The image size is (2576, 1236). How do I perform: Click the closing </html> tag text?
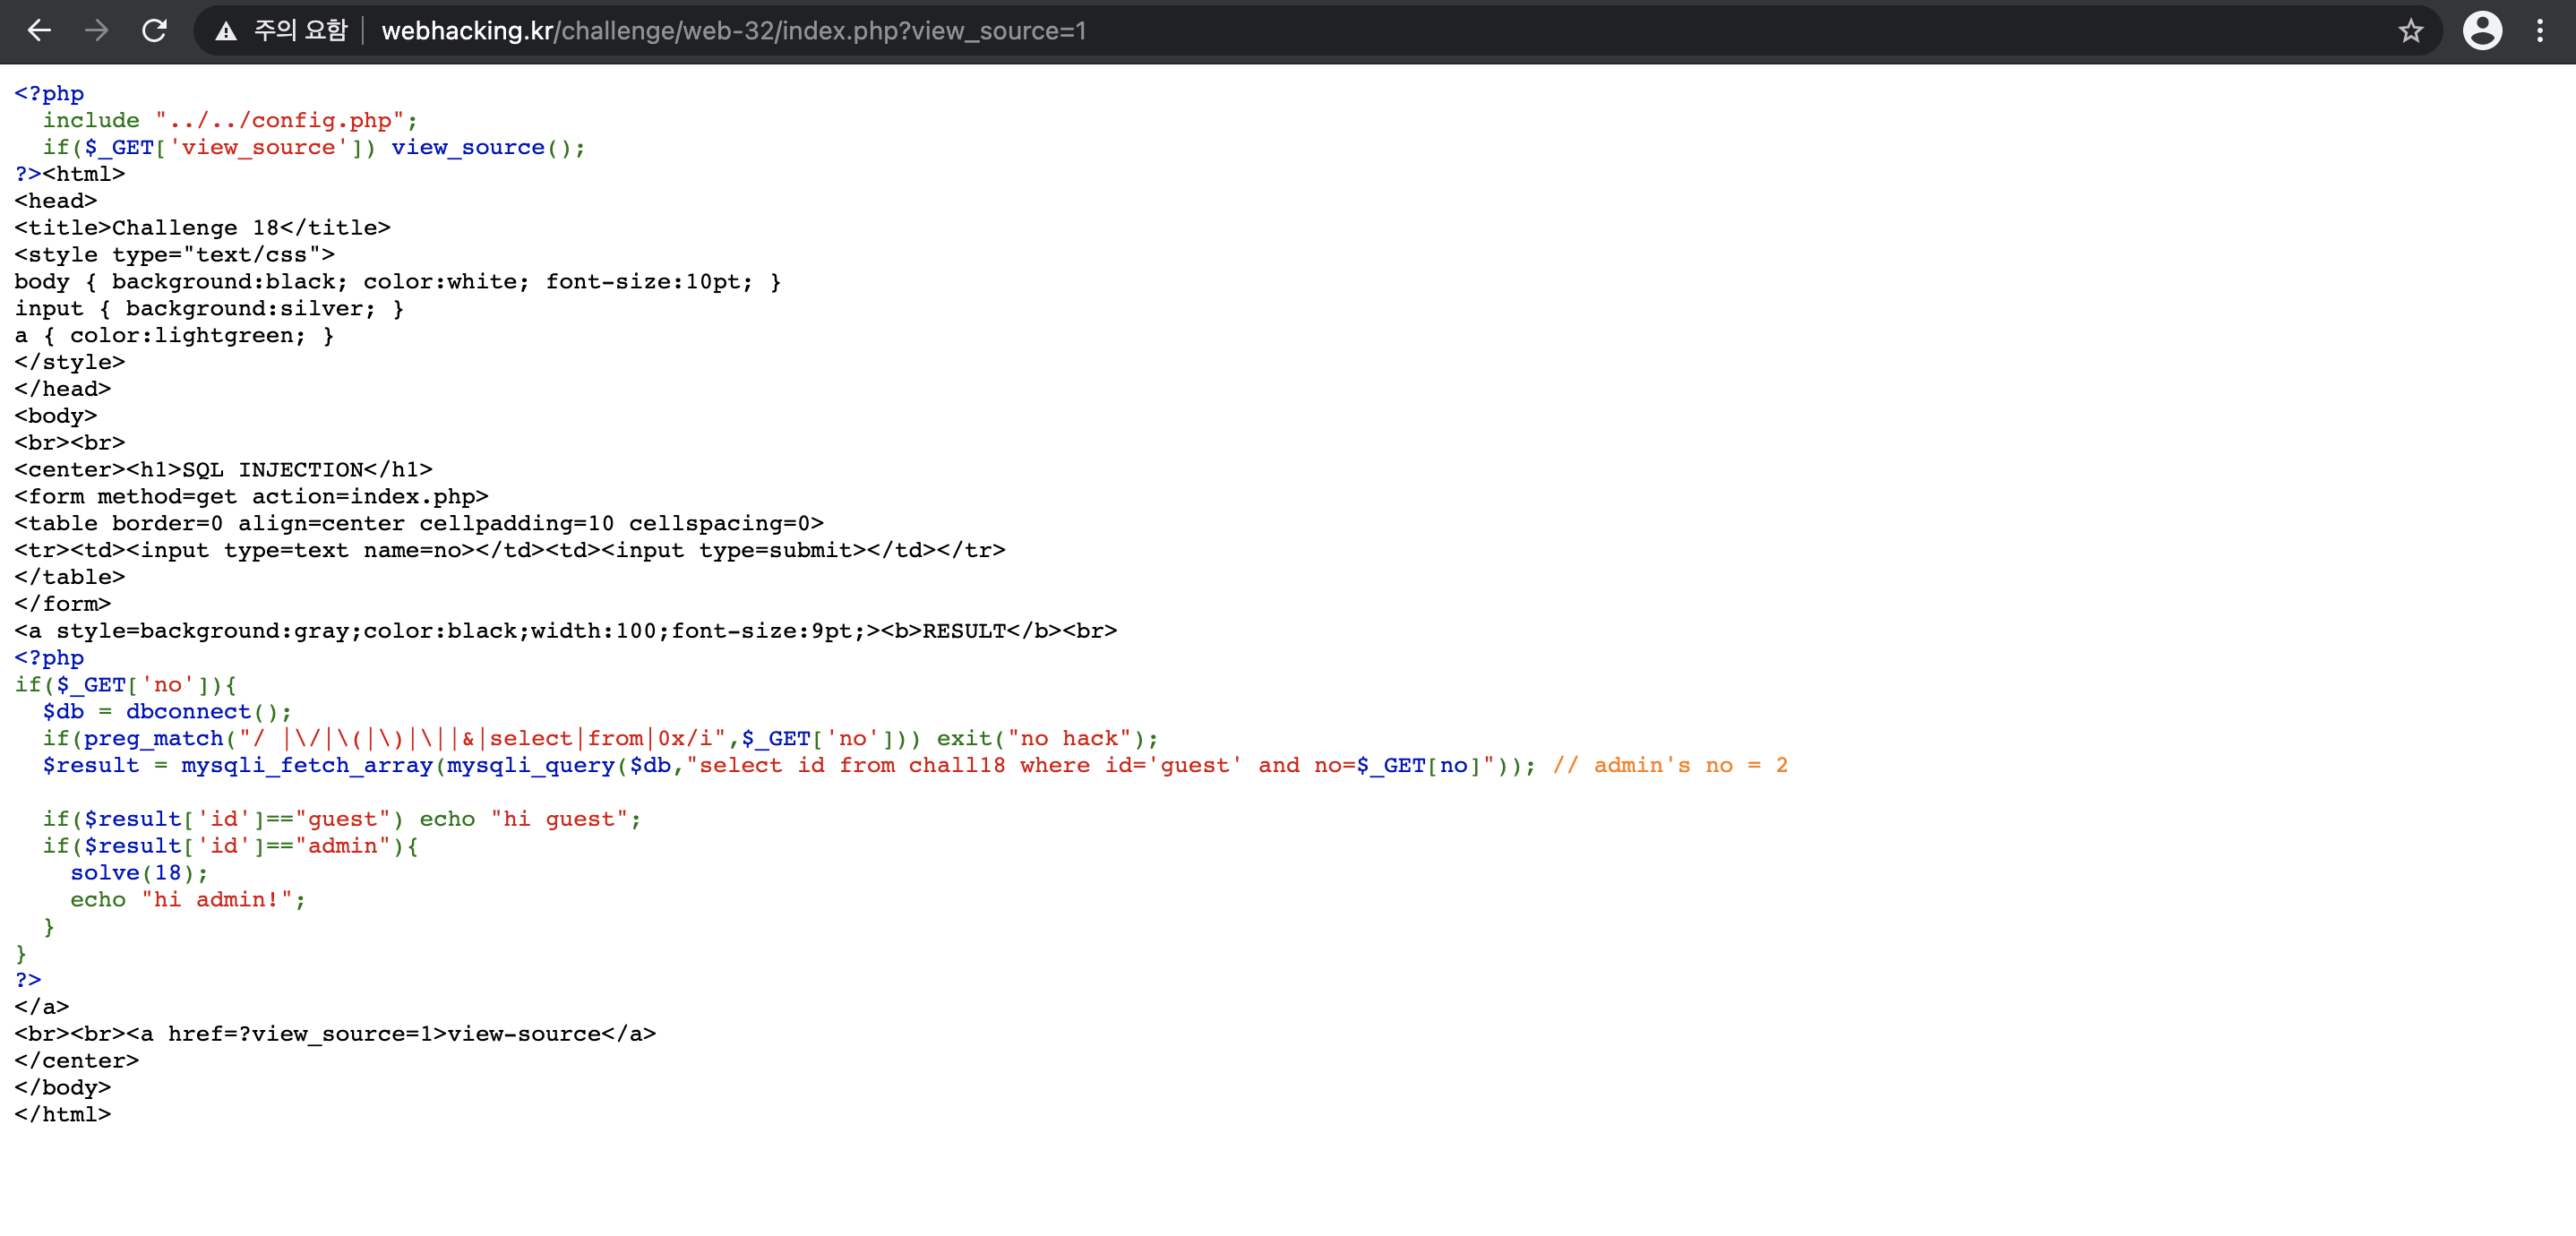coord(62,1114)
